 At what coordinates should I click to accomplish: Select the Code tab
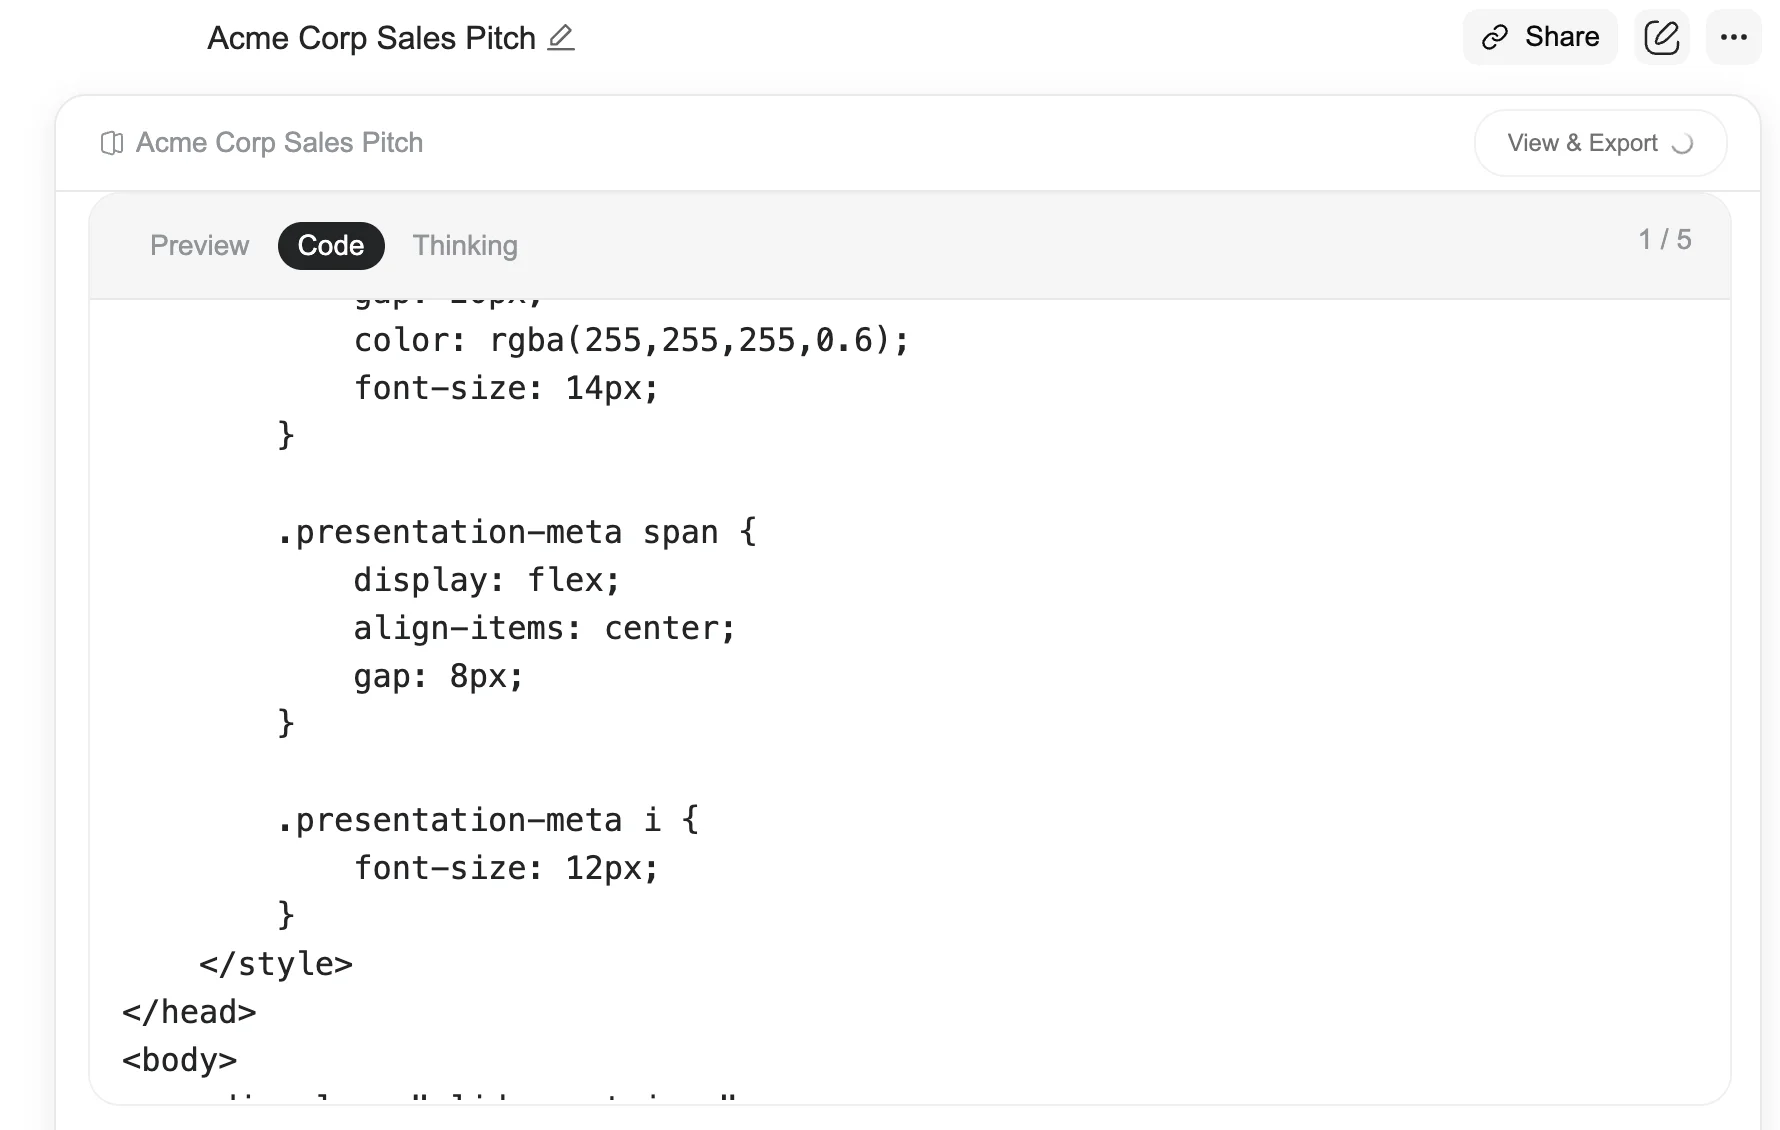pos(331,246)
